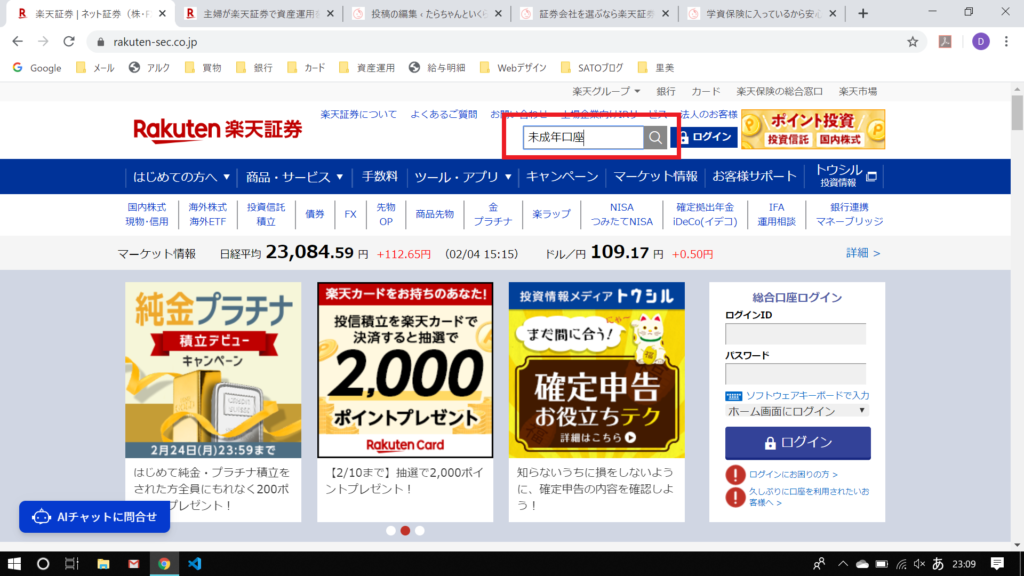Open 2,000ポイントプレゼント banner
1024x576 pixels.
pos(405,370)
